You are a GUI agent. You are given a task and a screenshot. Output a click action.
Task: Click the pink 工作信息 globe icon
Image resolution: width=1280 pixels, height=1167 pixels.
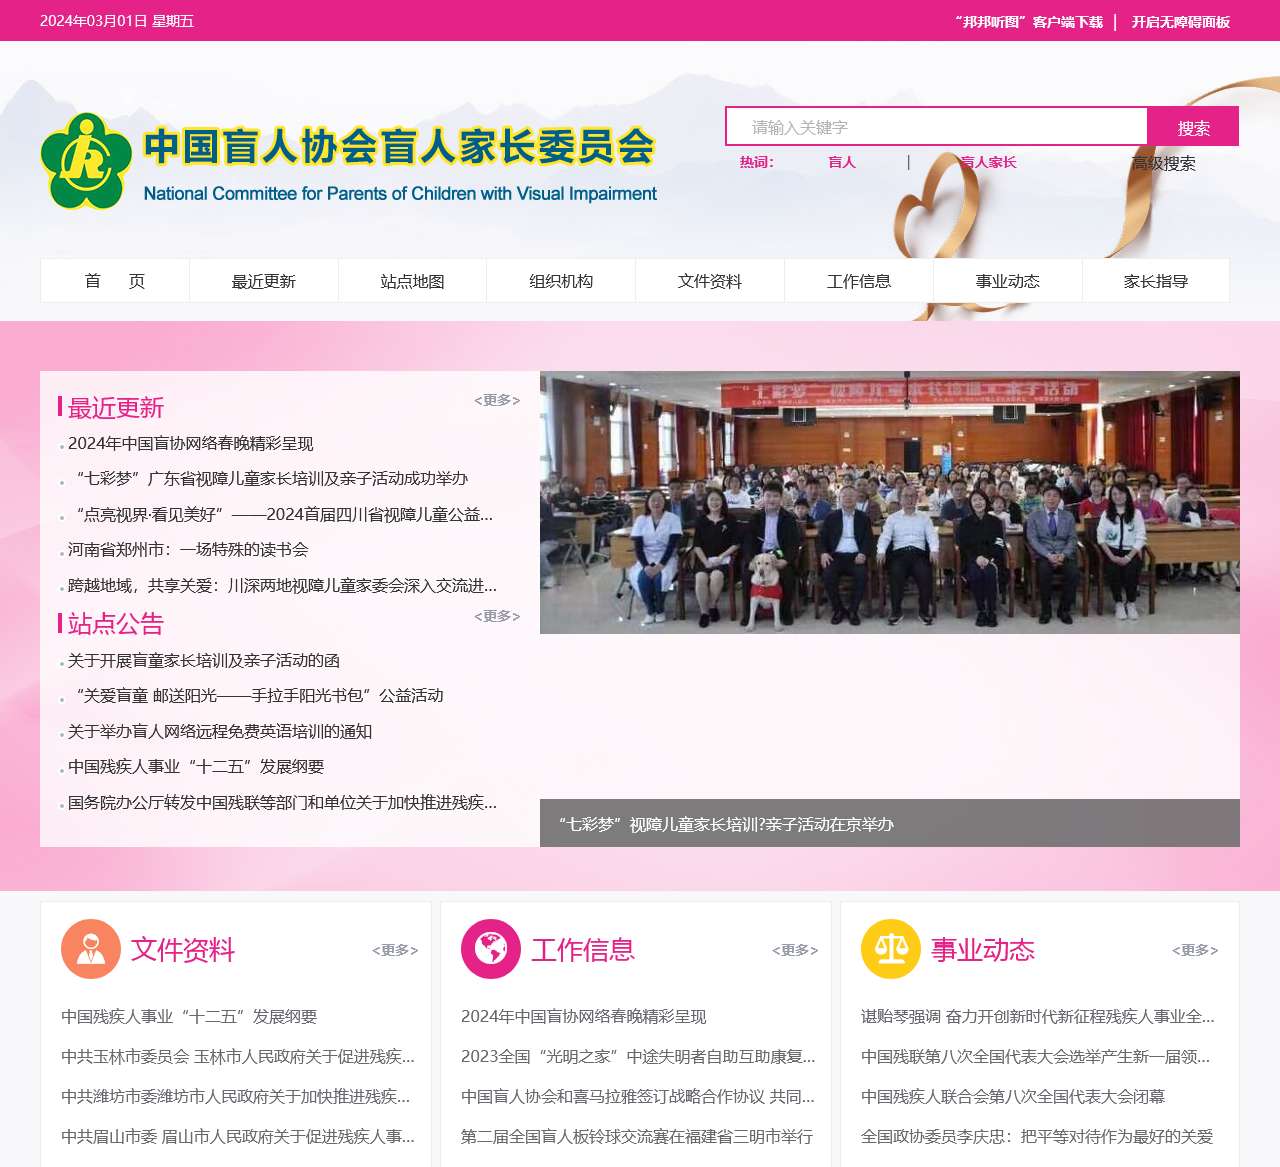[490, 949]
